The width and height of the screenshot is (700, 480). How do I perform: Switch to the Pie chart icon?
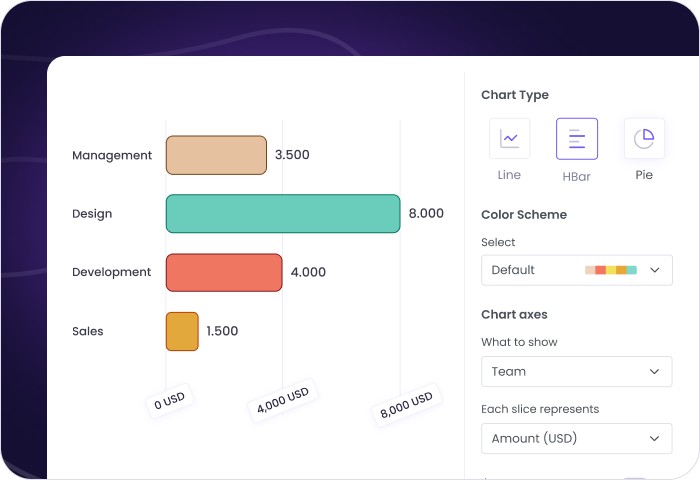(644, 139)
